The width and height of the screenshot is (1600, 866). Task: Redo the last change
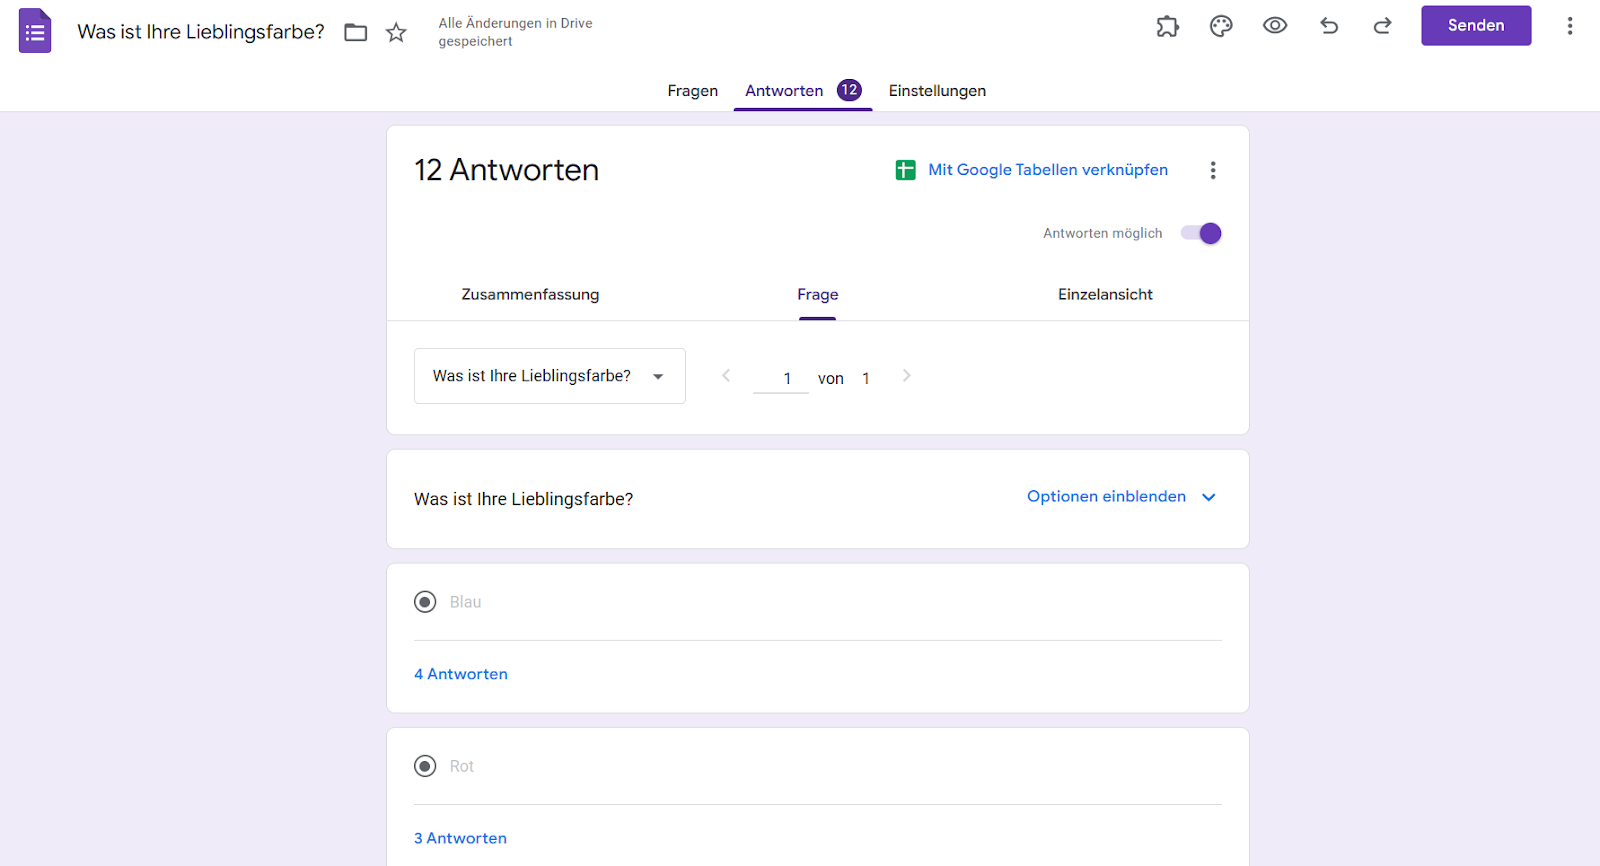pos(1382,26)
